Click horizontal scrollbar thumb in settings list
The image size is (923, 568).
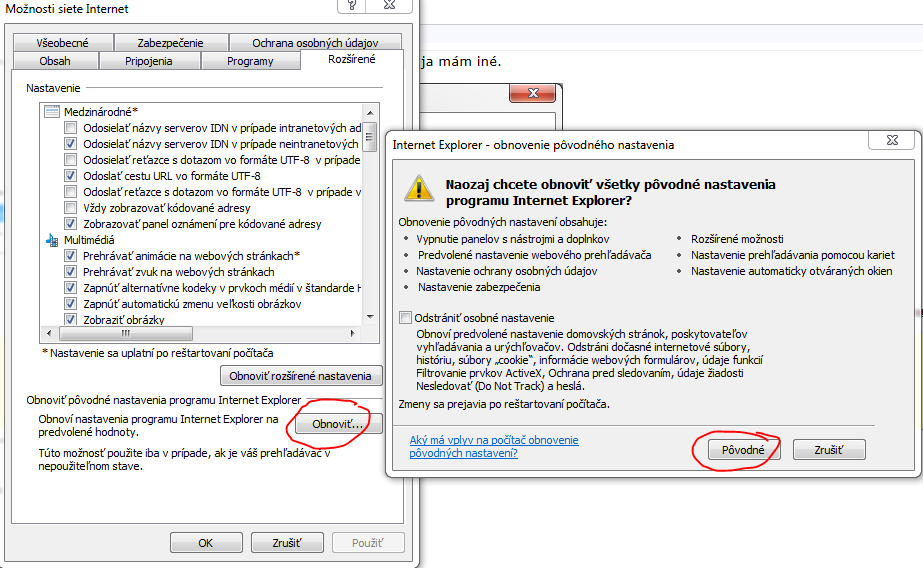126,333
